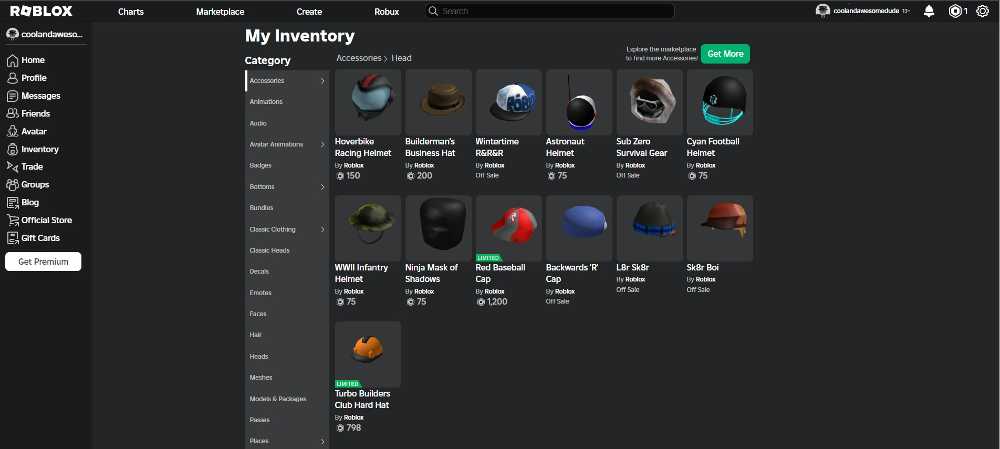This screenshot has height=449, width=1000.
Task: Open the Create tab
Action: (309, 11)
